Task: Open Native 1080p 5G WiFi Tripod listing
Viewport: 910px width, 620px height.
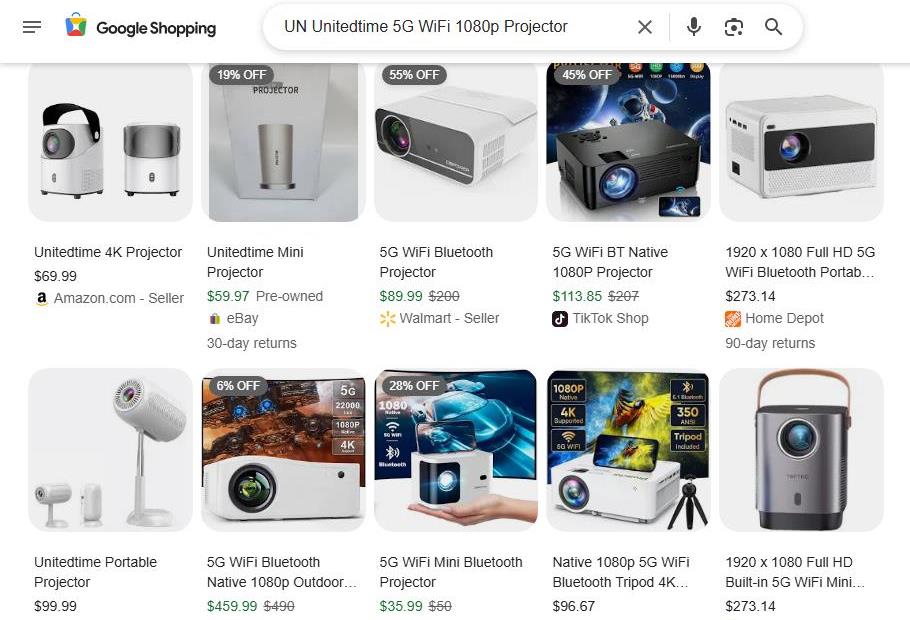Action: 621,572
